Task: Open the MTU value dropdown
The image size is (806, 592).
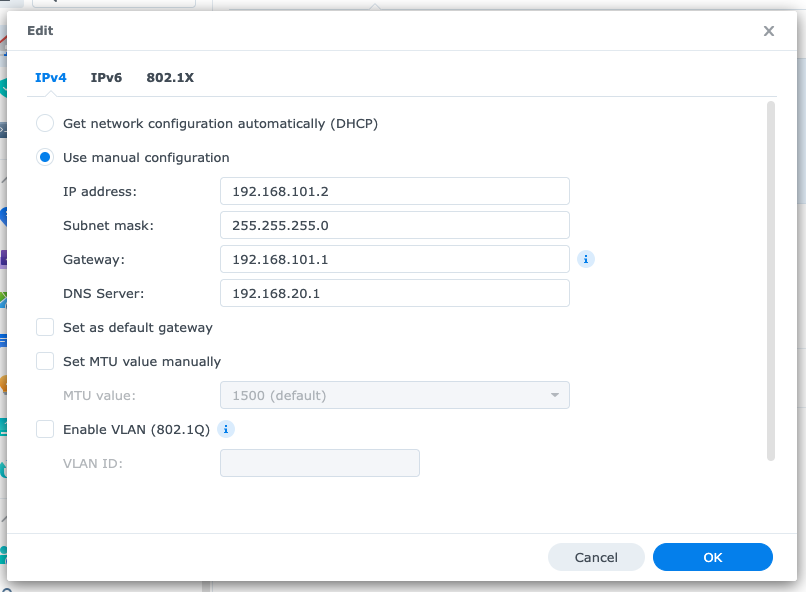Action: click(x=554, y=395)
